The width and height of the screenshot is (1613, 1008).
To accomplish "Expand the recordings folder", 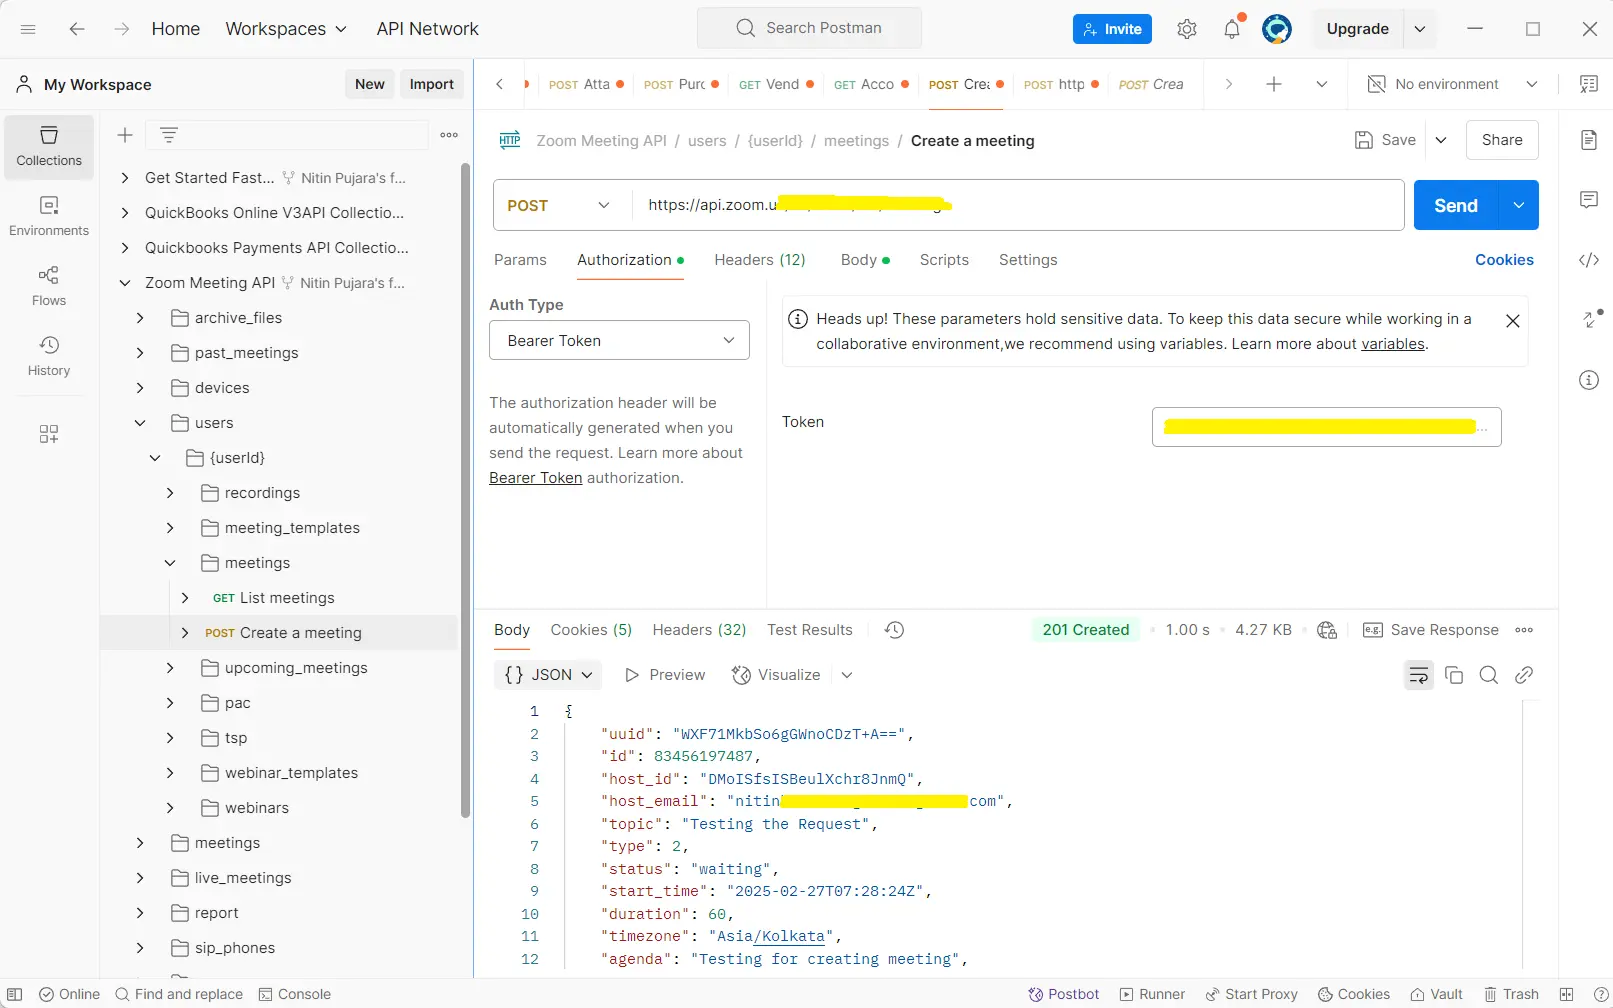I will (x=170, y=493).
